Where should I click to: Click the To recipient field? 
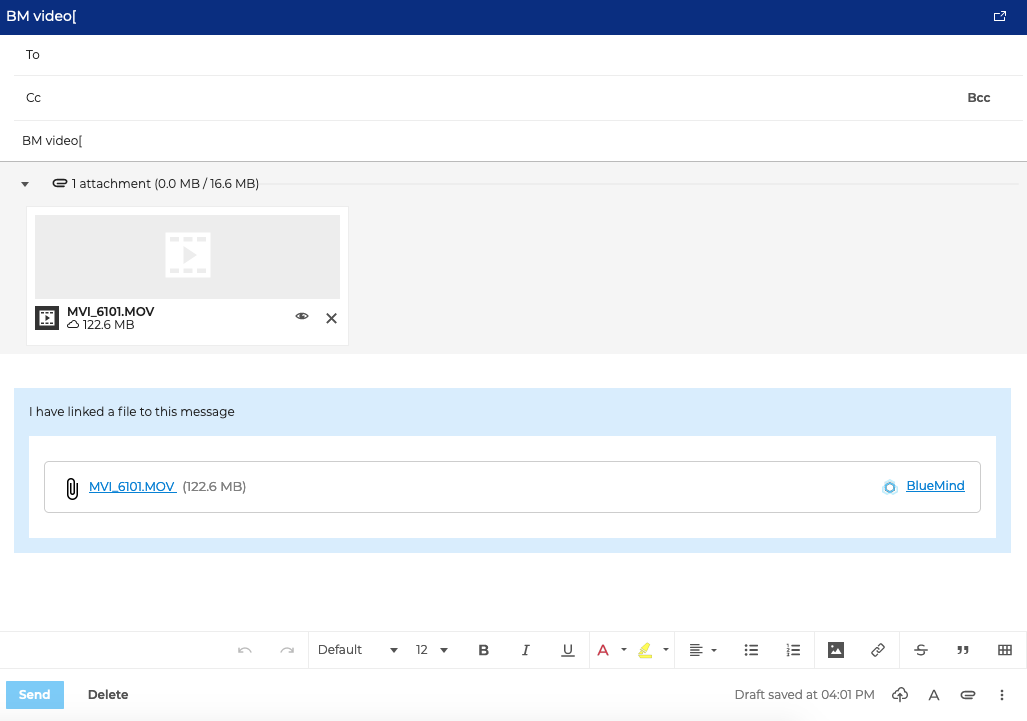click(x=518, y=55)
